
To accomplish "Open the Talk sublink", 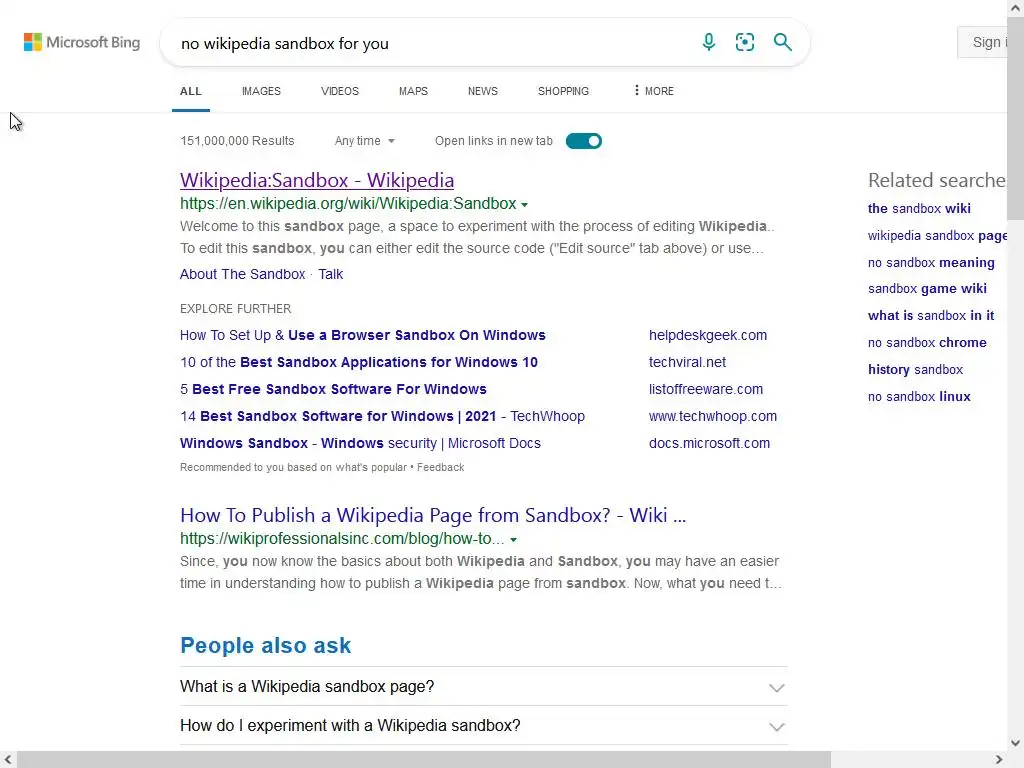I will pos(330,274).
